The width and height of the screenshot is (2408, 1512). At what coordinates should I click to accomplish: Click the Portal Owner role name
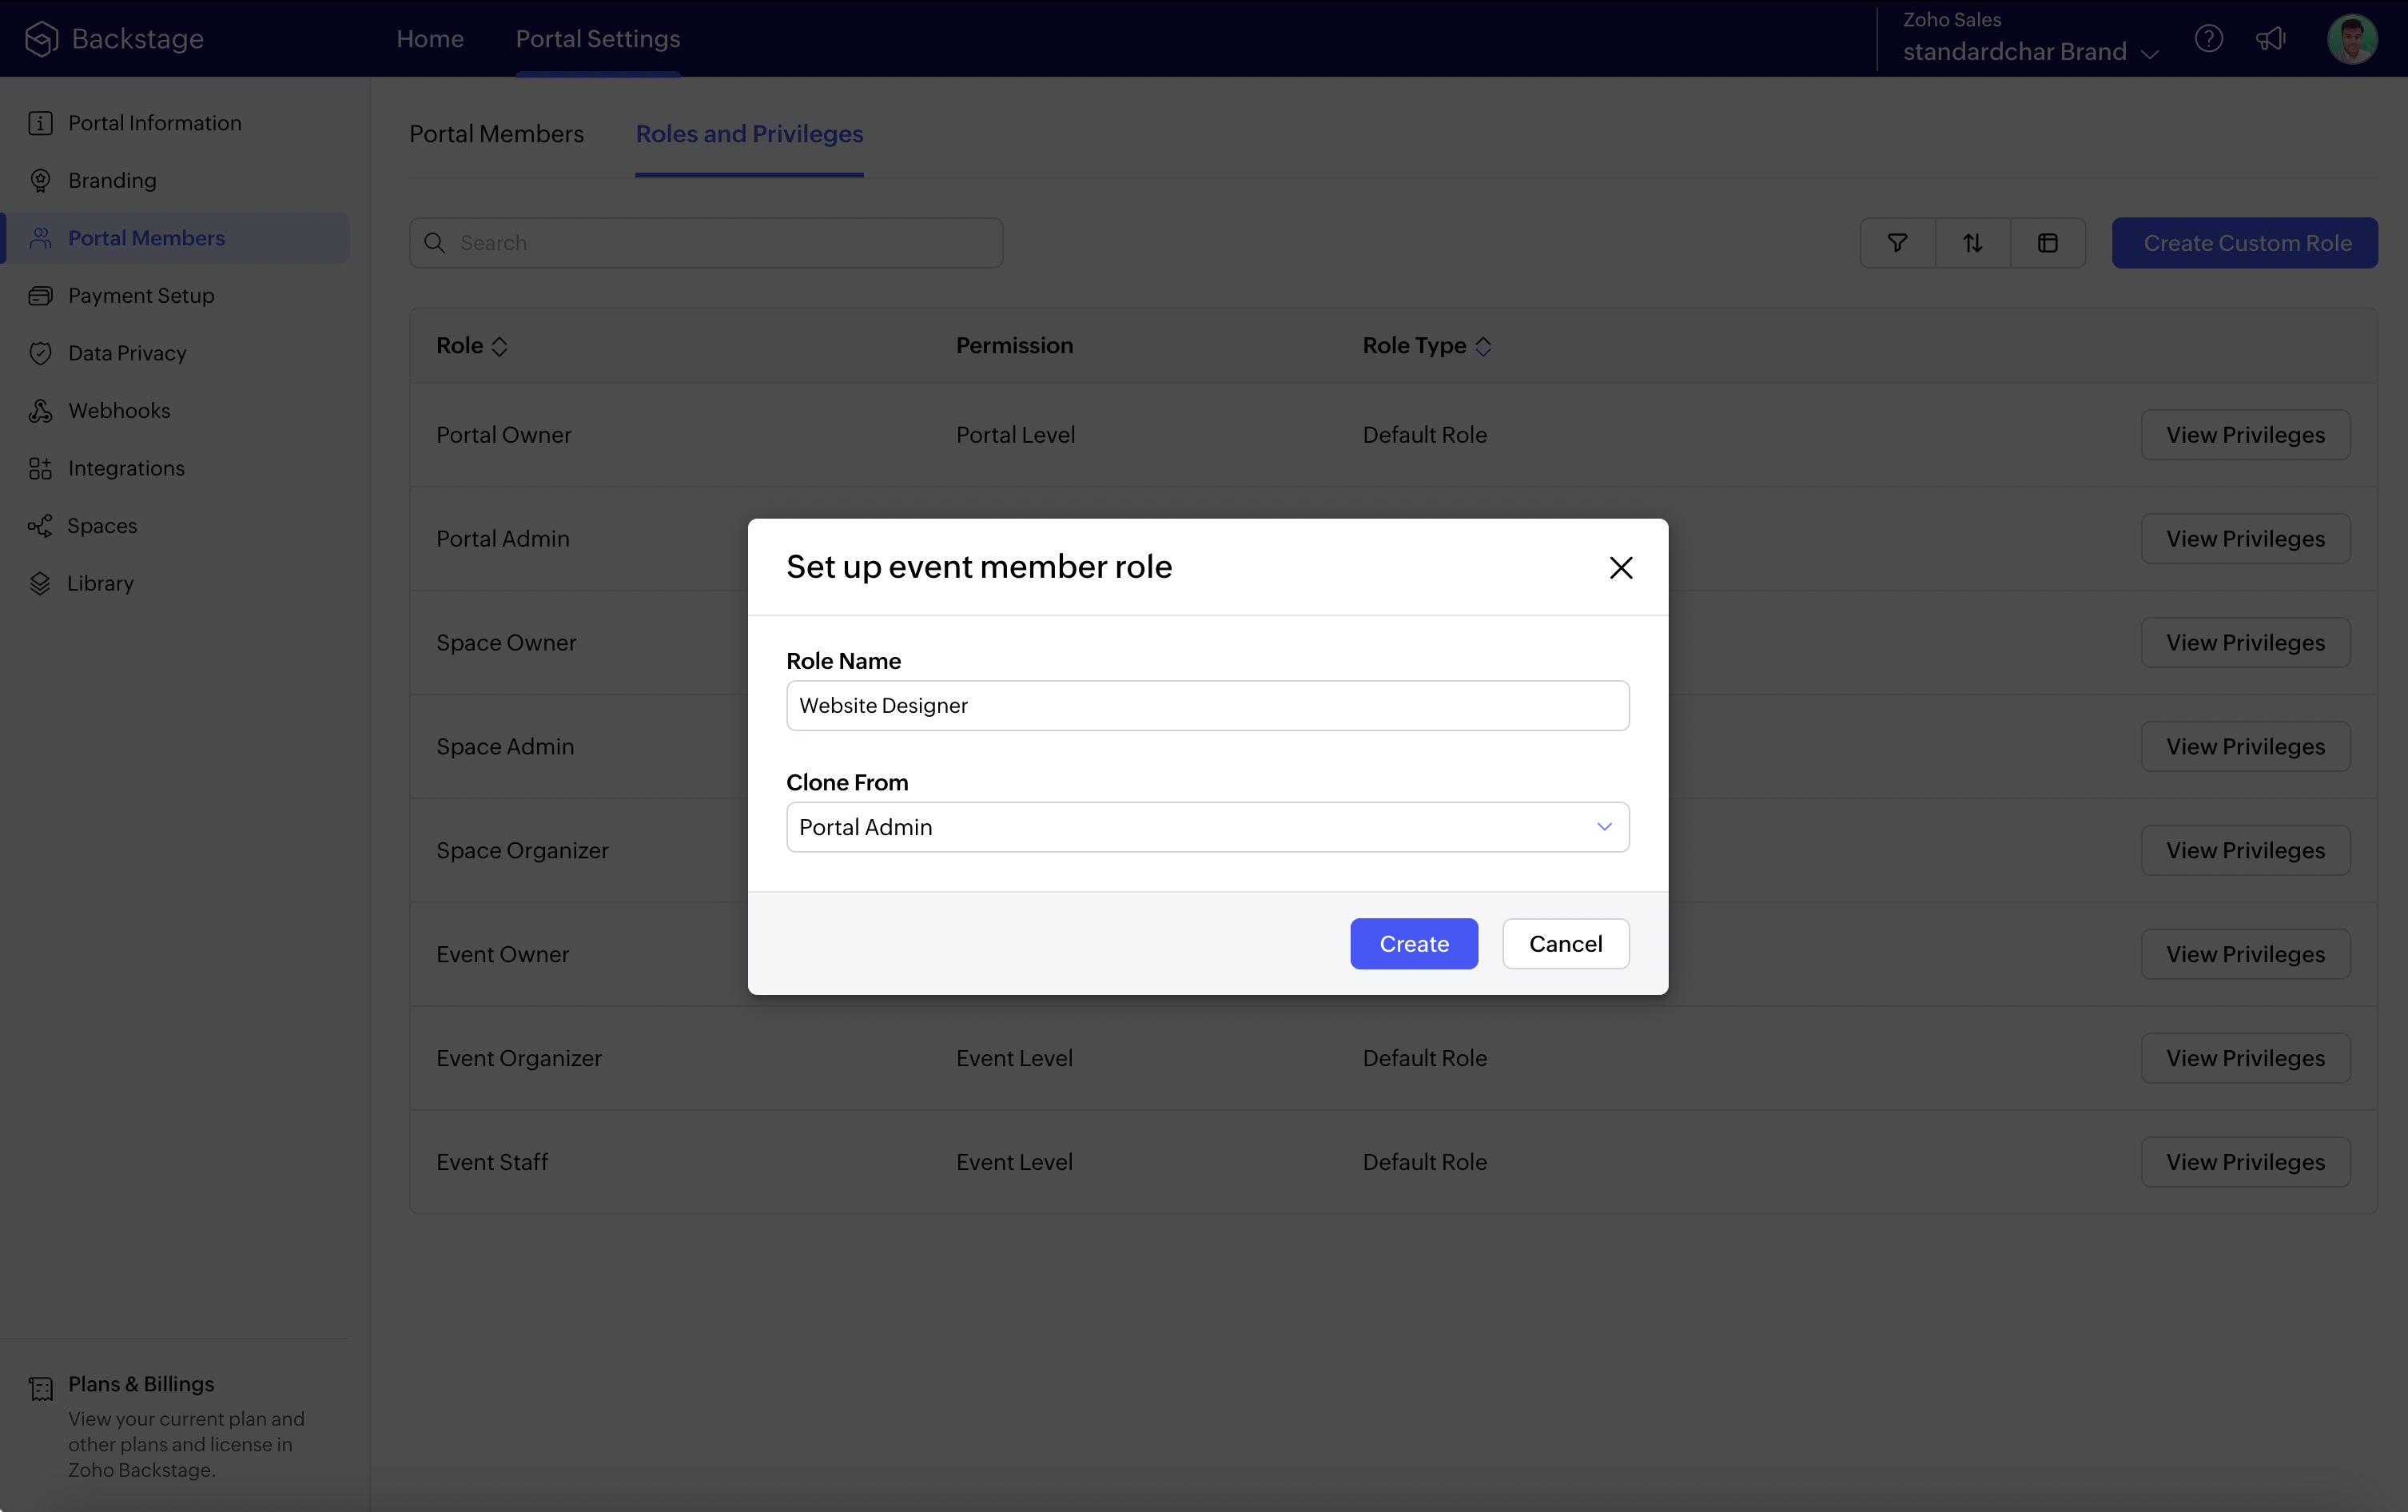(503, 435)
